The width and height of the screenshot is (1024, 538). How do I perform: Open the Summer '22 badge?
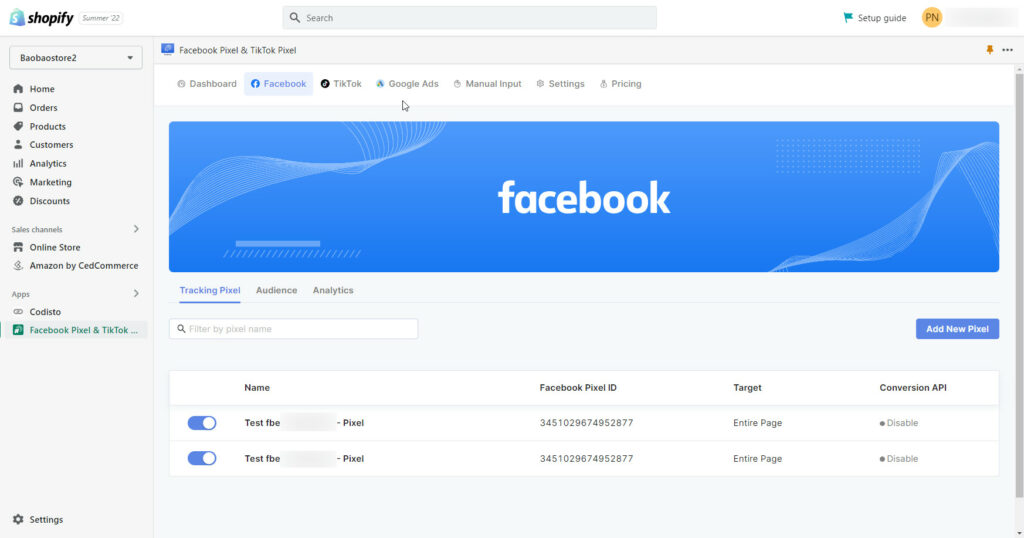pos(101,18)
